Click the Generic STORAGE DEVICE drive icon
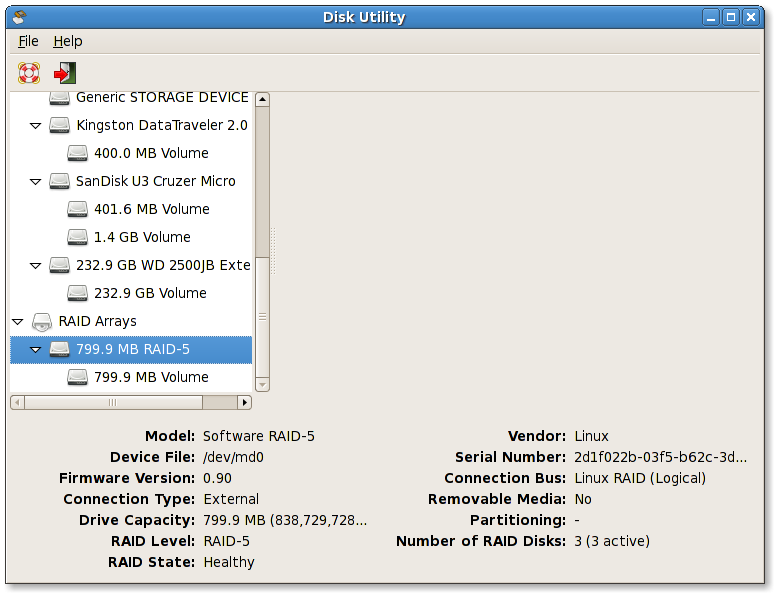Viewport: 774px width, 593px height. point(59,98)
